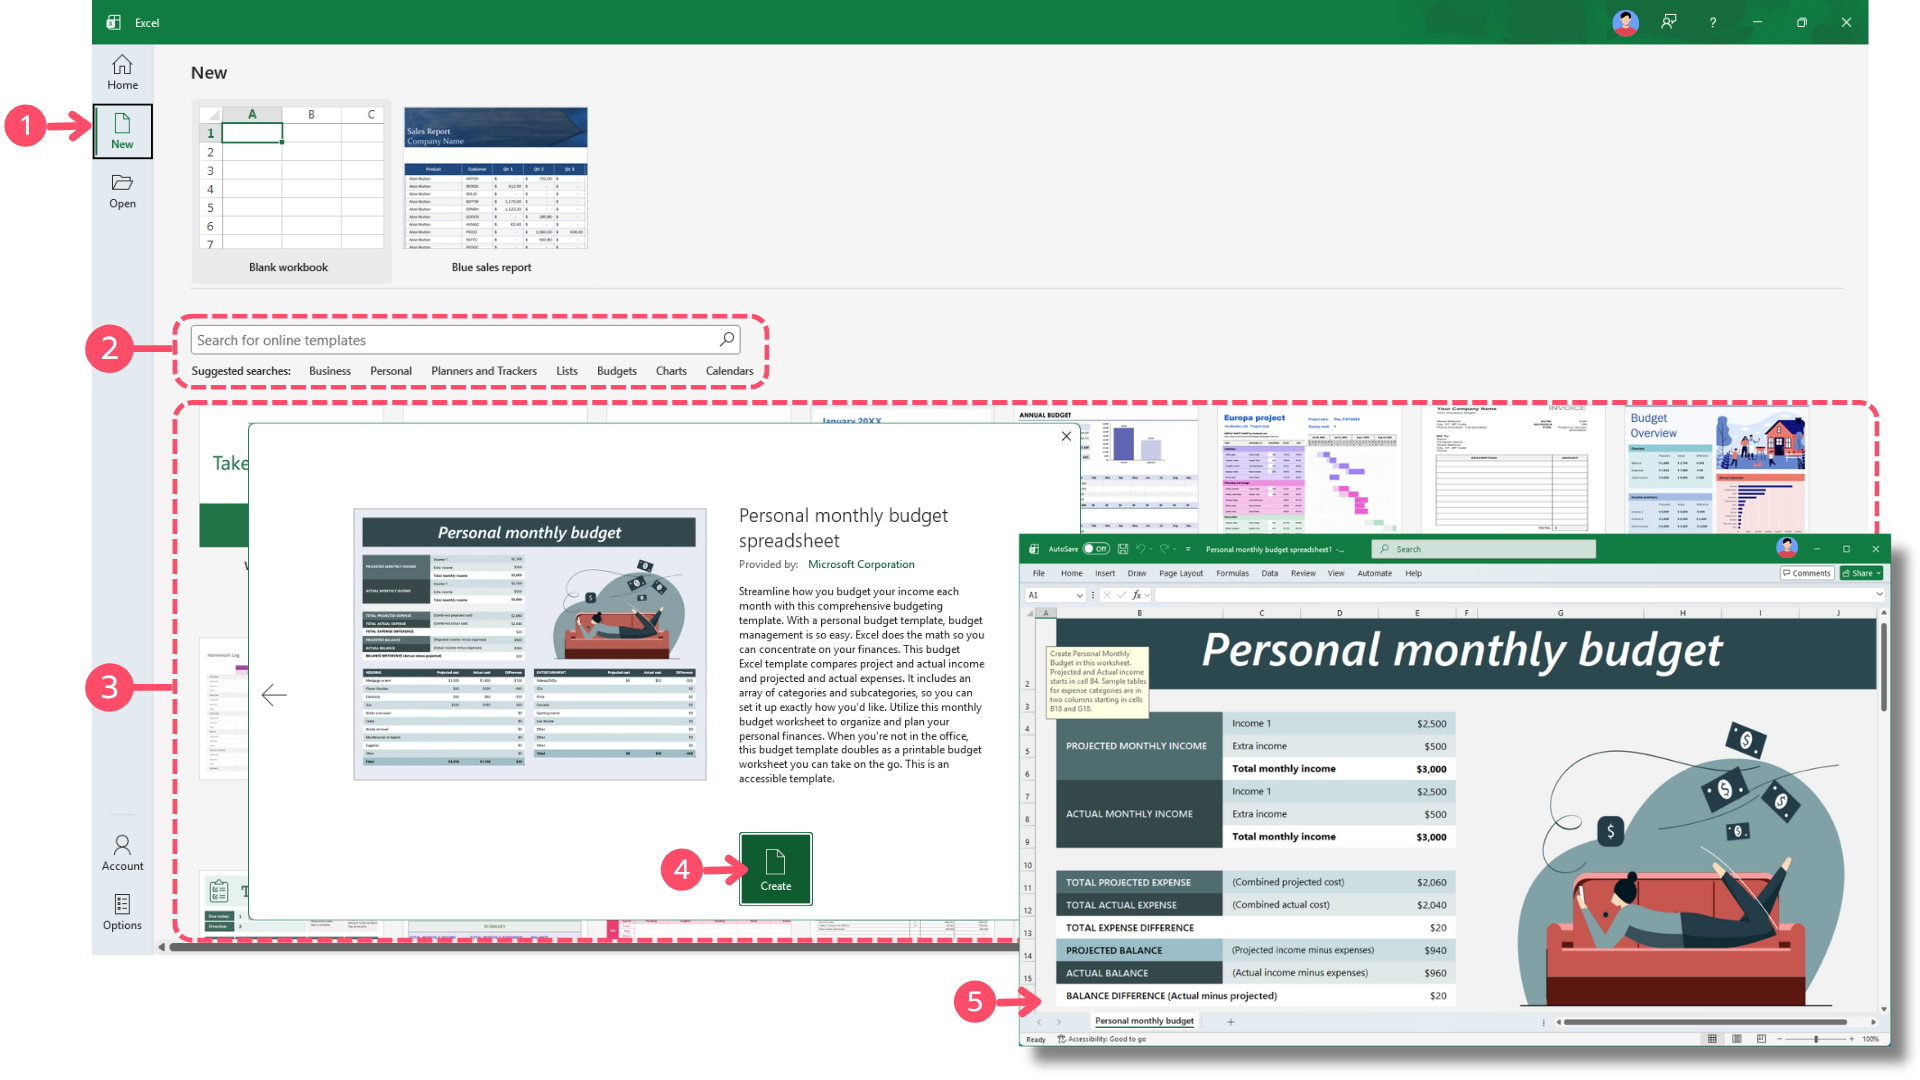Click the horizontal scrollbar in budget workbook
This screenshot has height=1080, width=1920.
pos(1705,1022)
